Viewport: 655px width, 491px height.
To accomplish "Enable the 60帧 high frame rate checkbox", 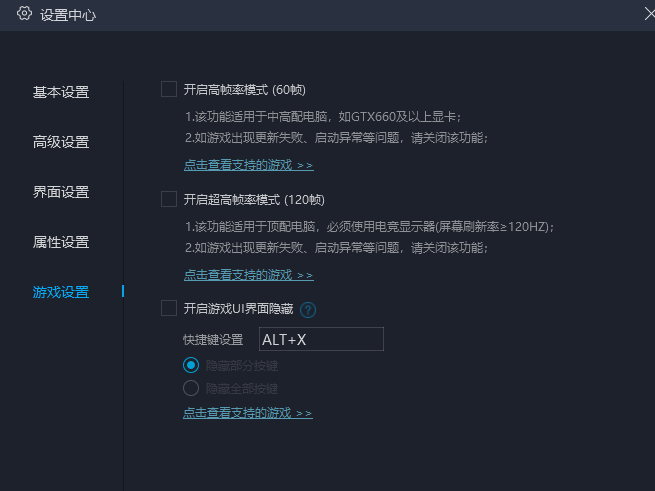I will click(x=169, y=89).
